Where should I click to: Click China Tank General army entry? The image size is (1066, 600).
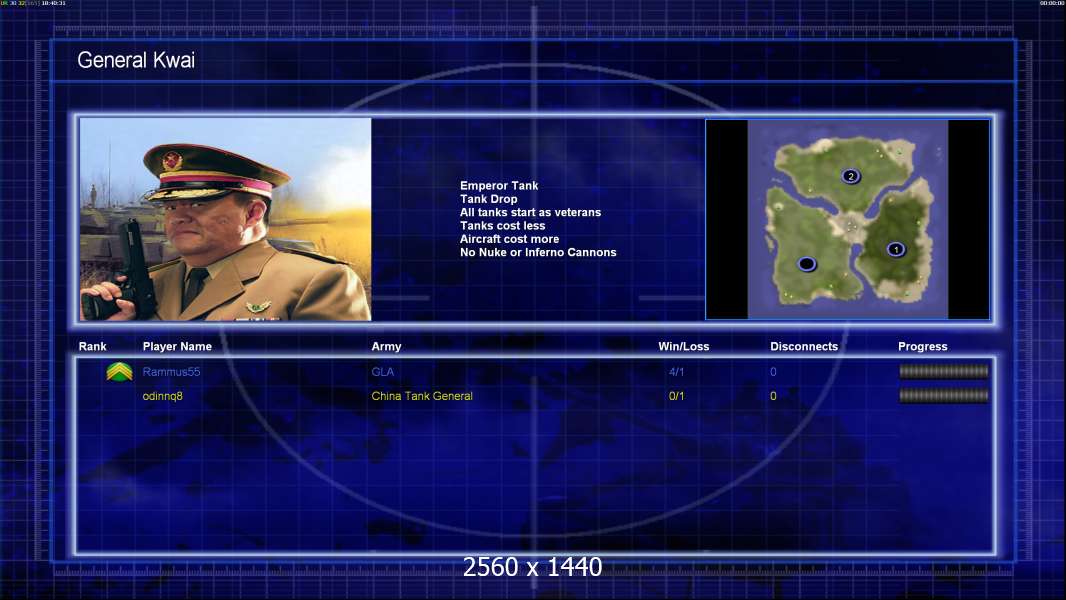click(x=422, y=396)
